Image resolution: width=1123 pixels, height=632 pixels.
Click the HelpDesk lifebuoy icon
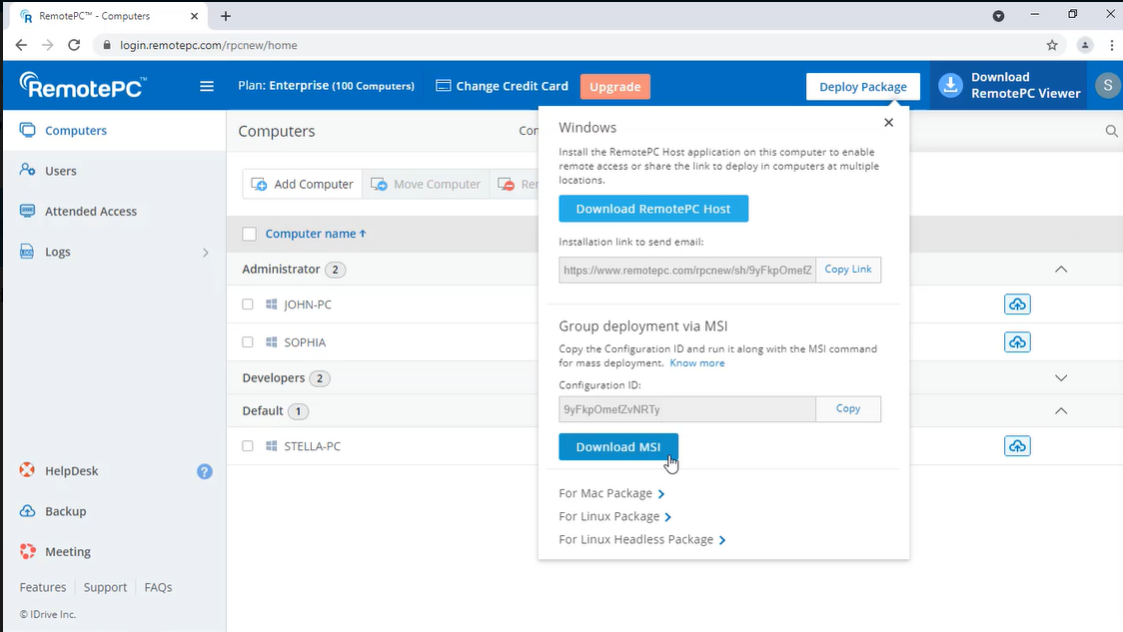click(27, 470)
